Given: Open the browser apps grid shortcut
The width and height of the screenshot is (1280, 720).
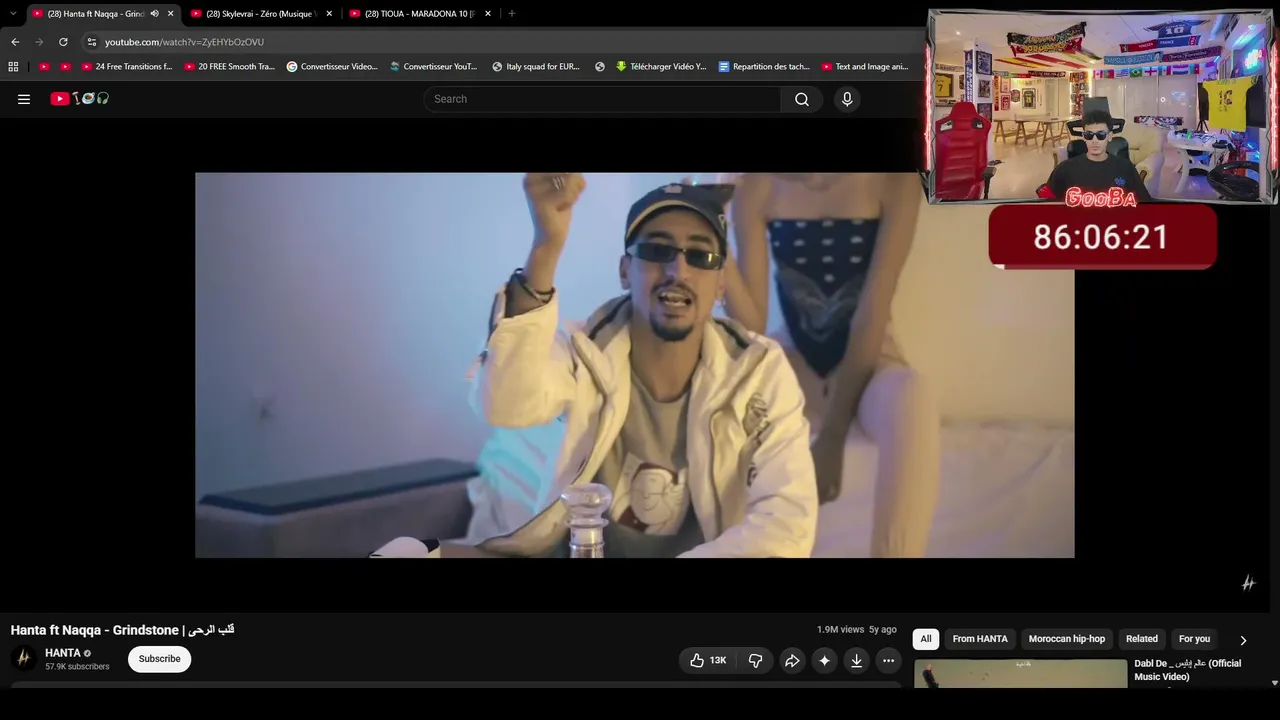Looking at the screenshot, I should 13,67.
